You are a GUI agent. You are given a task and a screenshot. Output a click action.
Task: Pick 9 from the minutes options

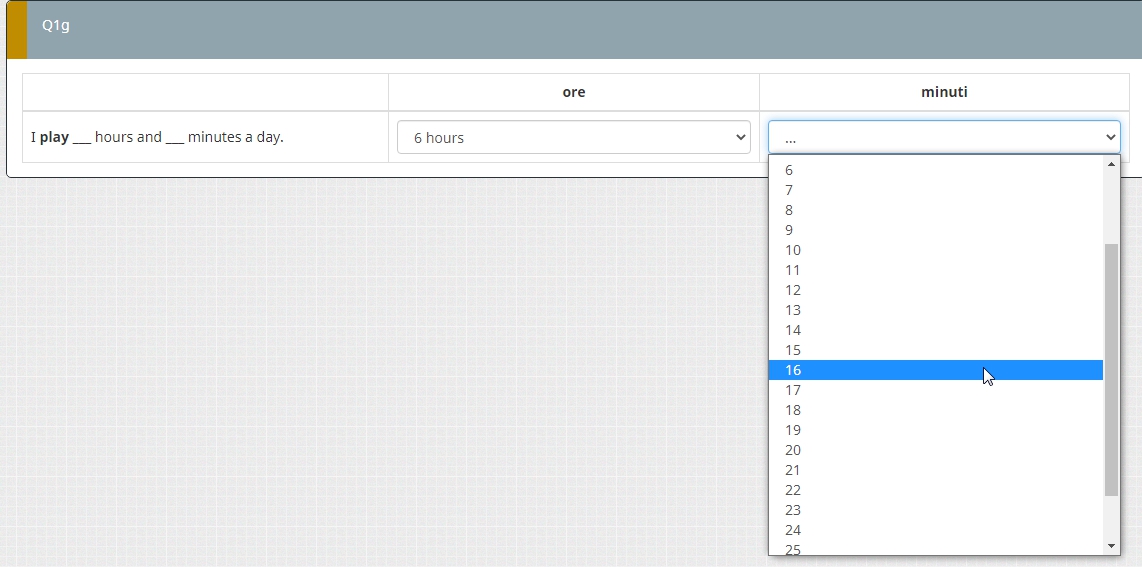(935, 230)
